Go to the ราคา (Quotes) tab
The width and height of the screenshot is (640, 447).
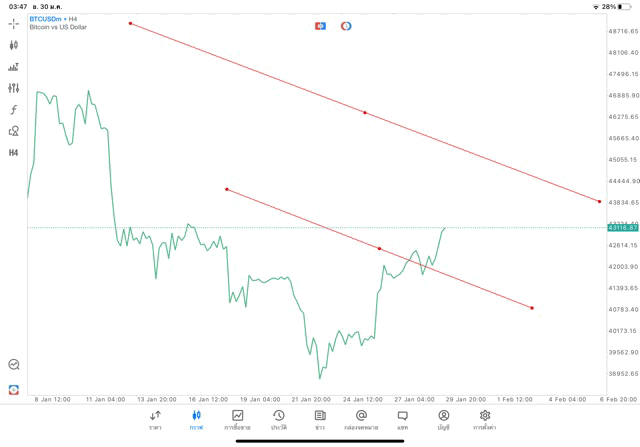(155, 419)
